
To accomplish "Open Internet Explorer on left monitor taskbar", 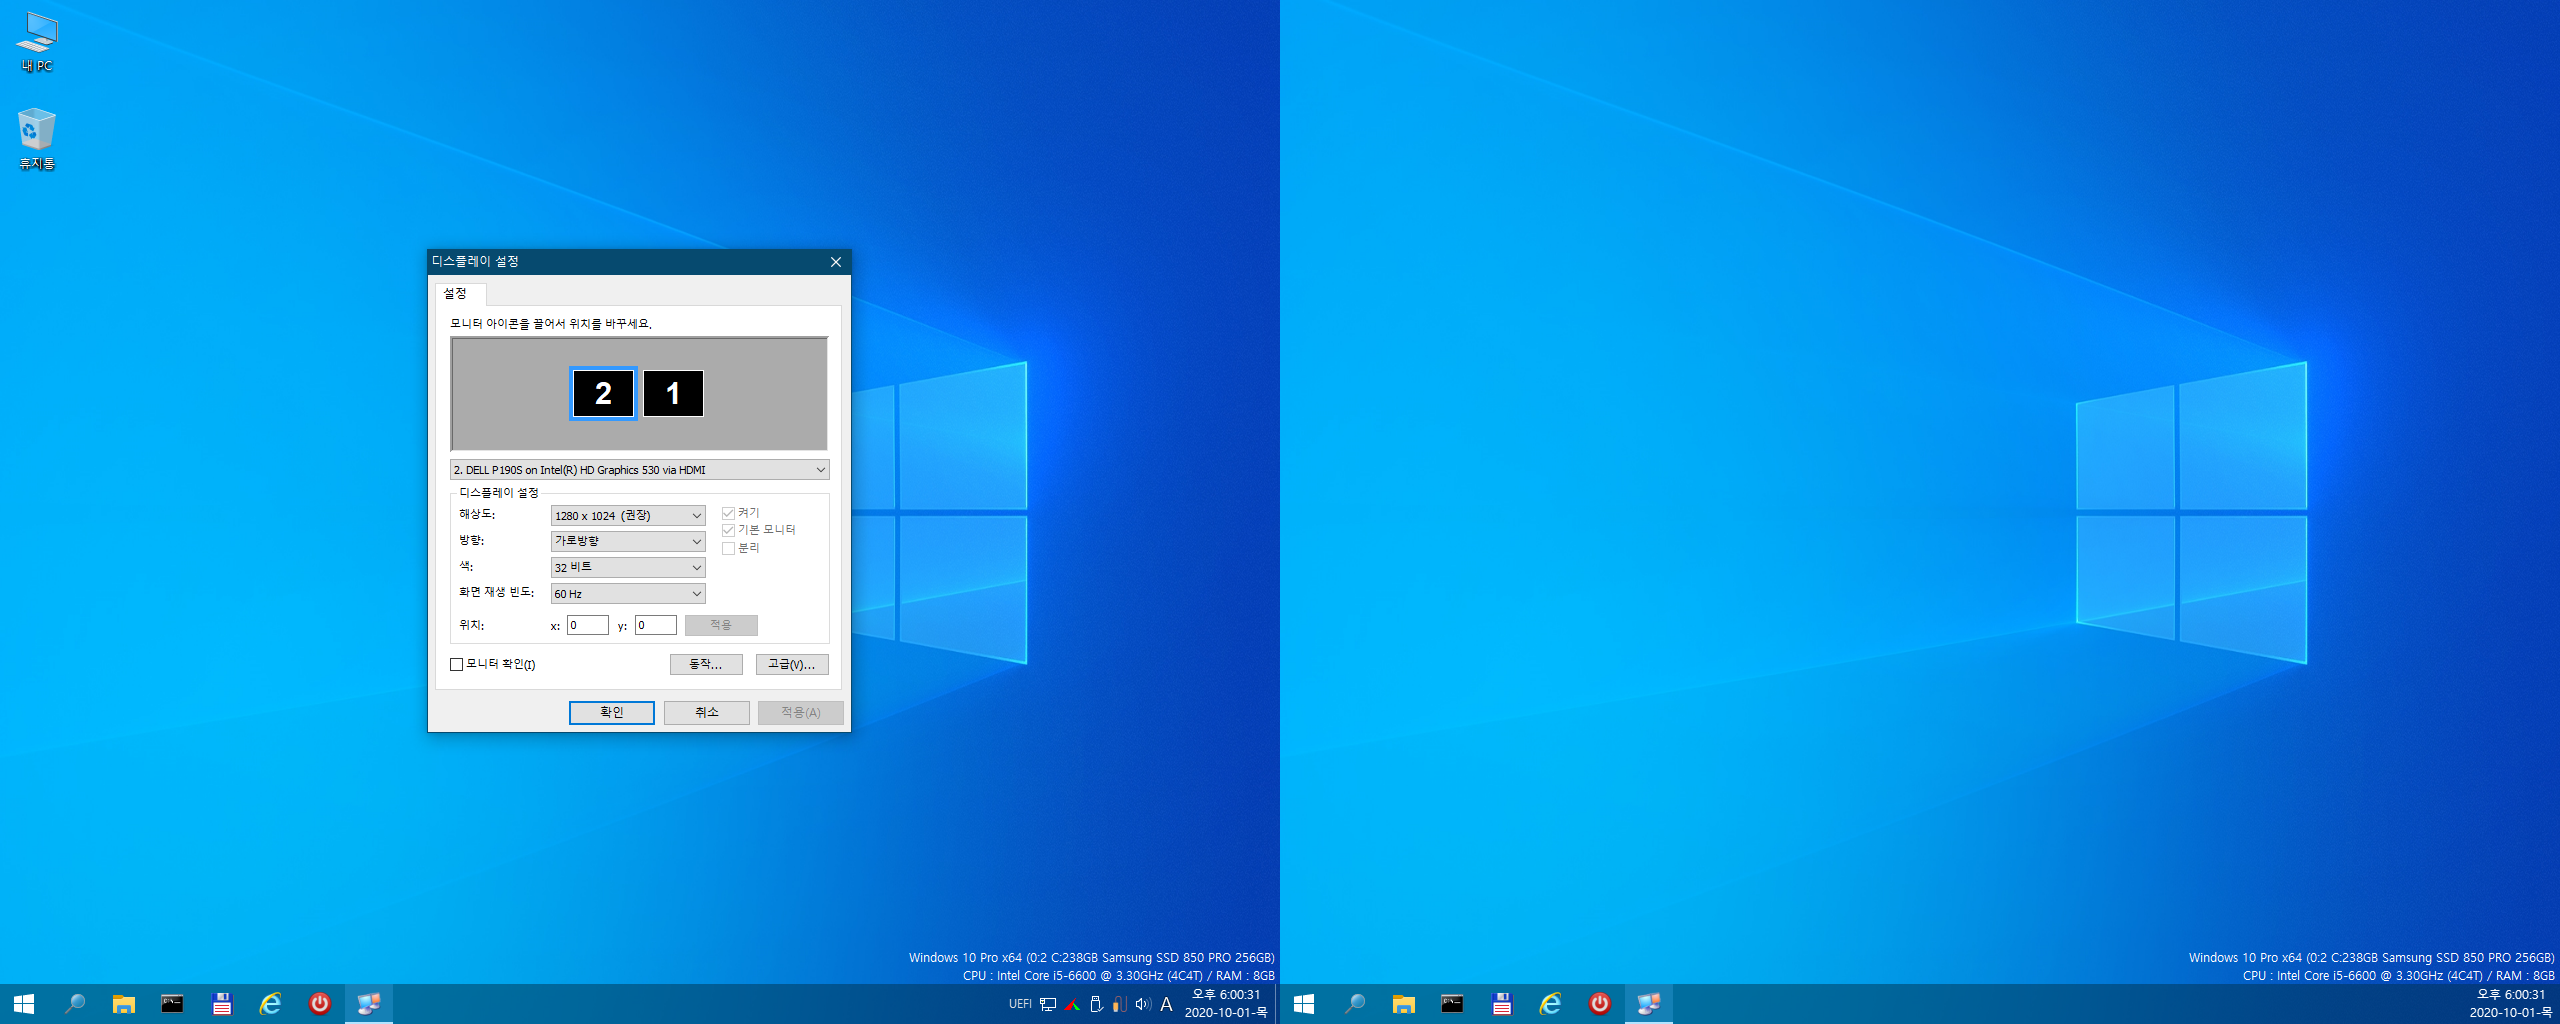I will click(270, 1004).
